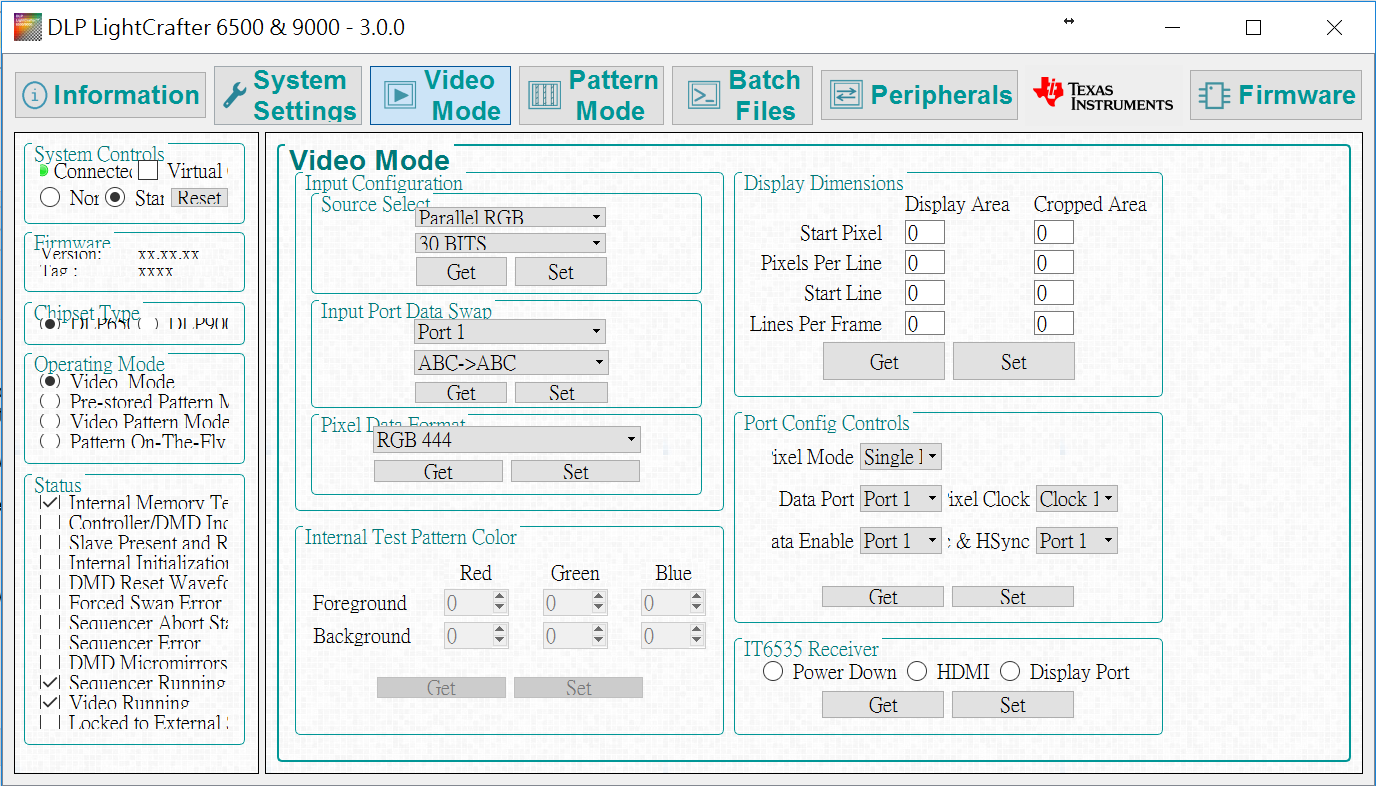Choose the HDMI receiver option

point(917,672)
